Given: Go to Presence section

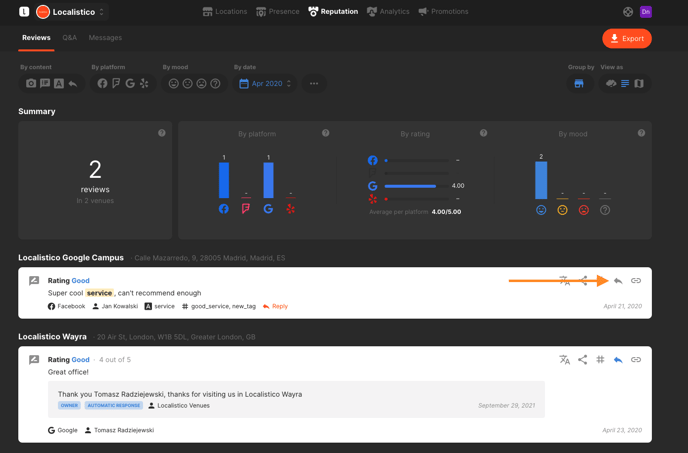Looking at the screenshot, I should tap(278, 11).
